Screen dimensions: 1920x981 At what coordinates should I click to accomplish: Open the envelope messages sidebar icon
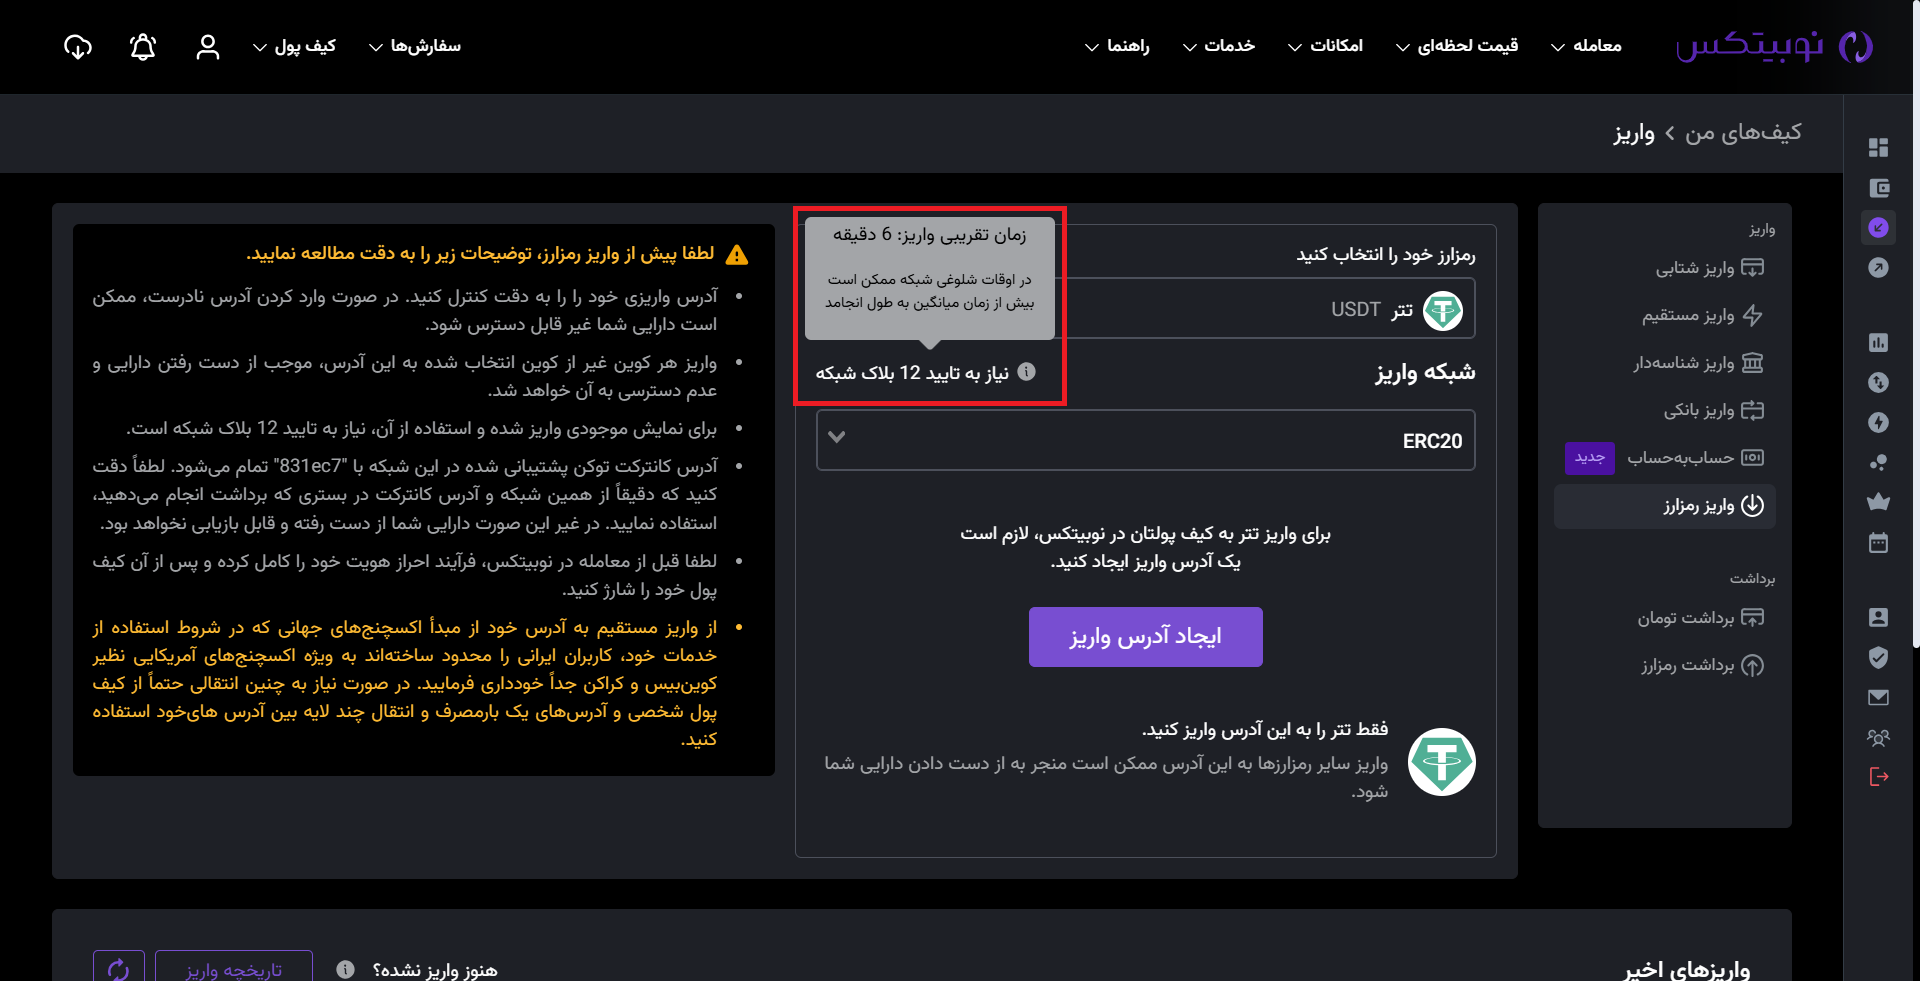tap(1878, 697)
